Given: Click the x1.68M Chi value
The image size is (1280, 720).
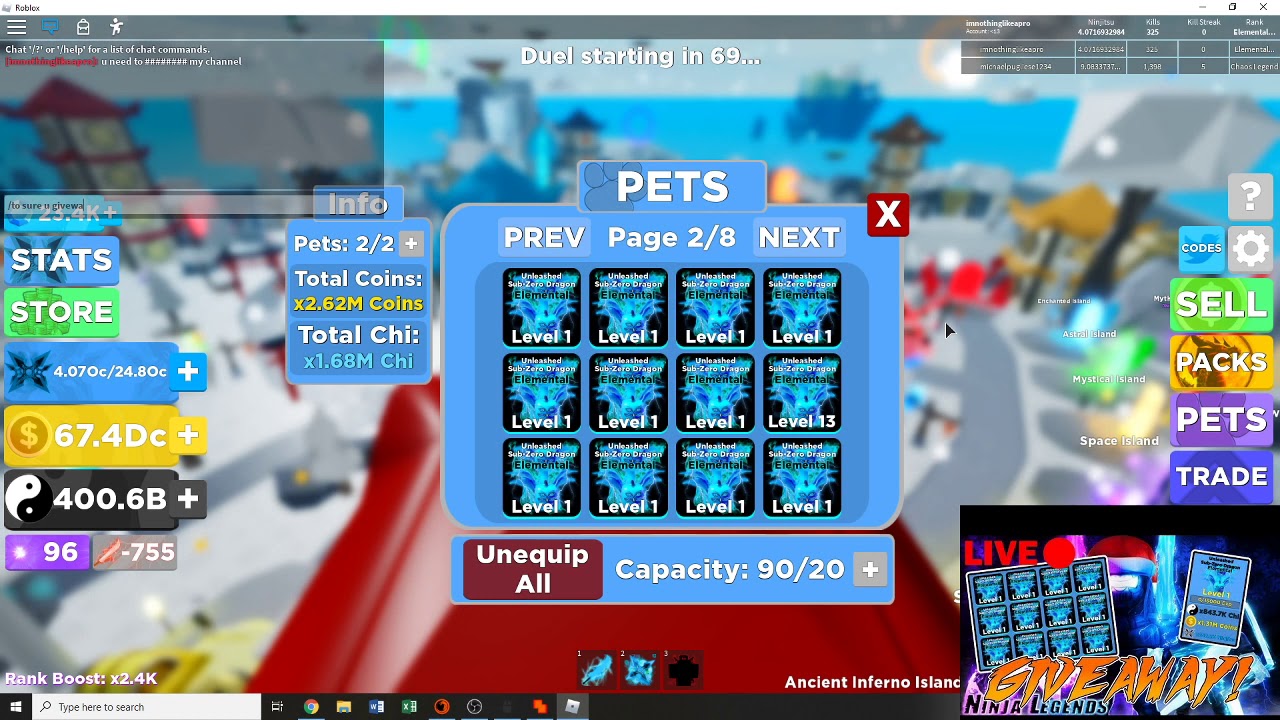Looking at the screenshot, I should [x=358, y=362].
